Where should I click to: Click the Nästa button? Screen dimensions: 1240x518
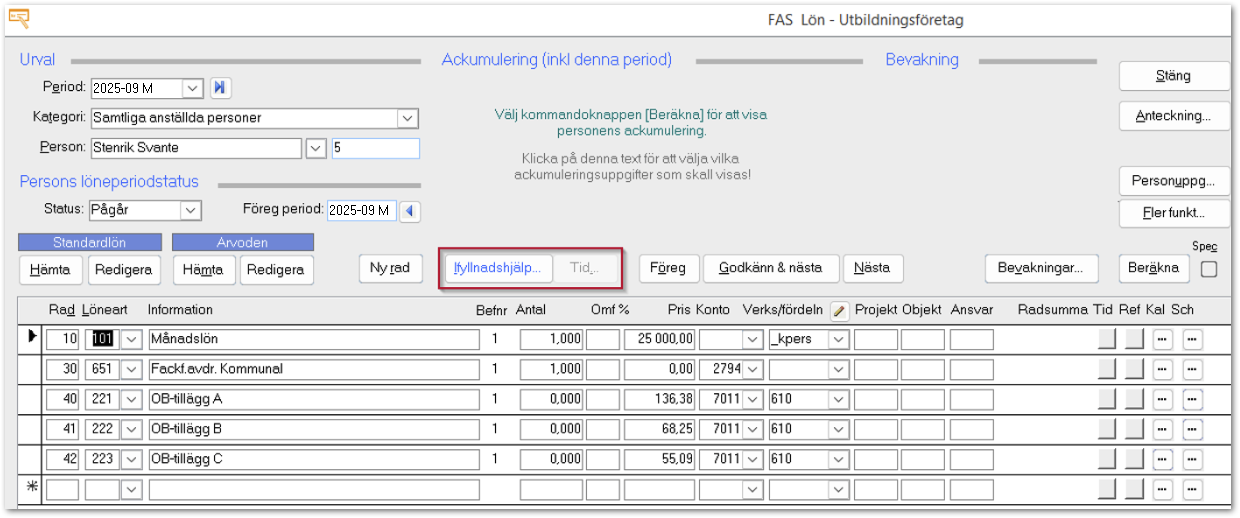[x=872, y=268]
